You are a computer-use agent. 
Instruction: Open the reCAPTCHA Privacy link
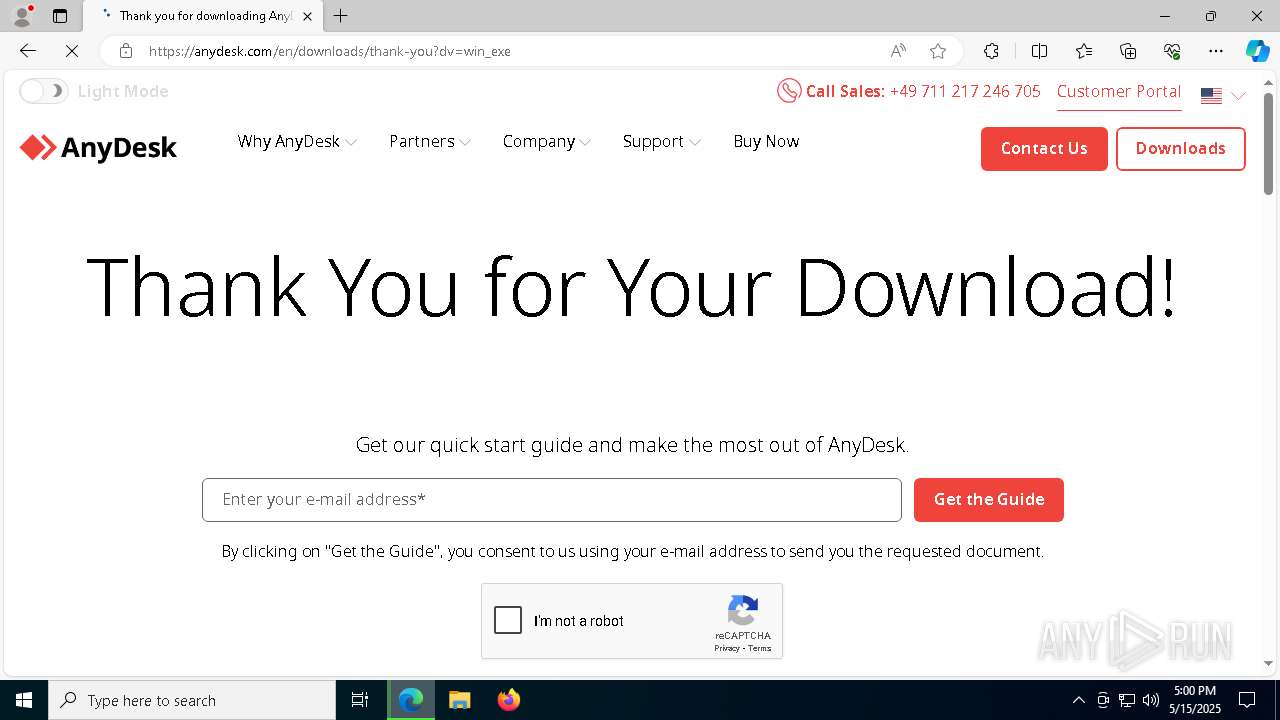(x=727, y=648)
